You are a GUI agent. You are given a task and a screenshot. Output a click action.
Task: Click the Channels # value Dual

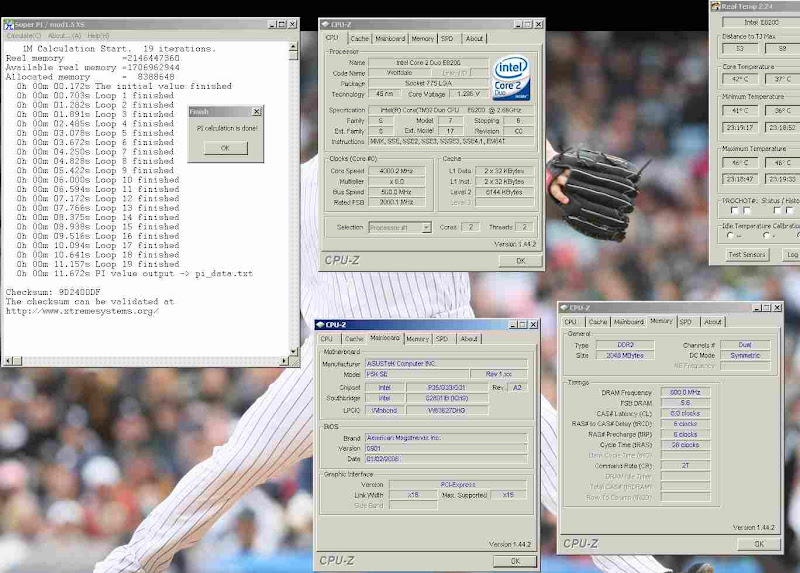(745, 345)
